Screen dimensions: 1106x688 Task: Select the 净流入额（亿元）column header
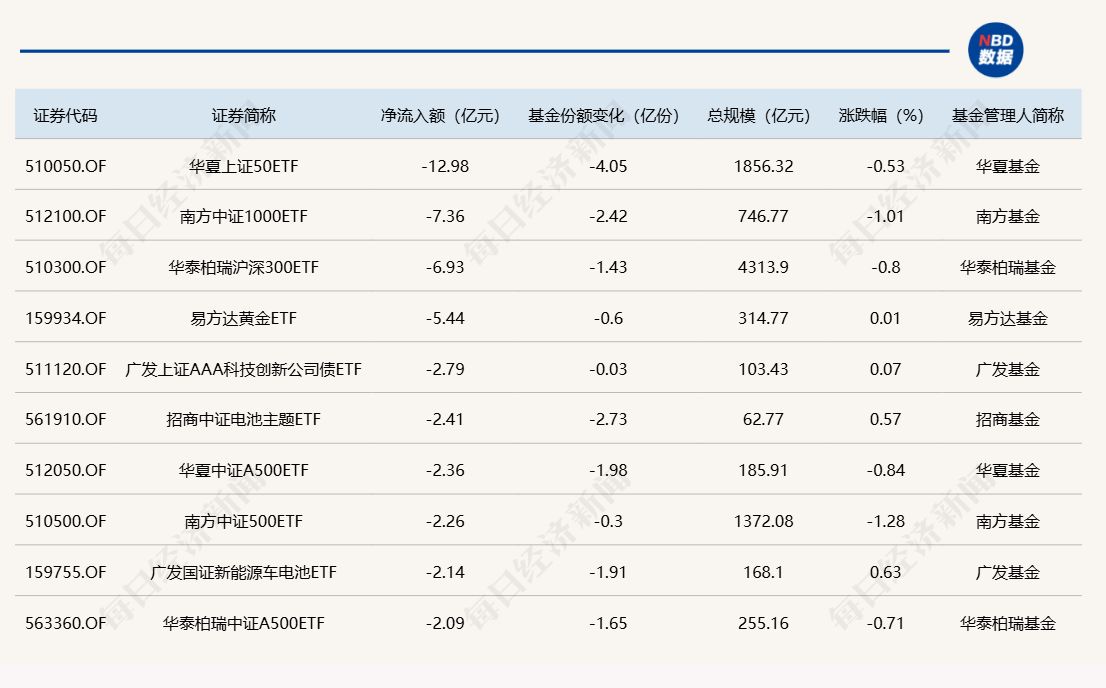440,115
